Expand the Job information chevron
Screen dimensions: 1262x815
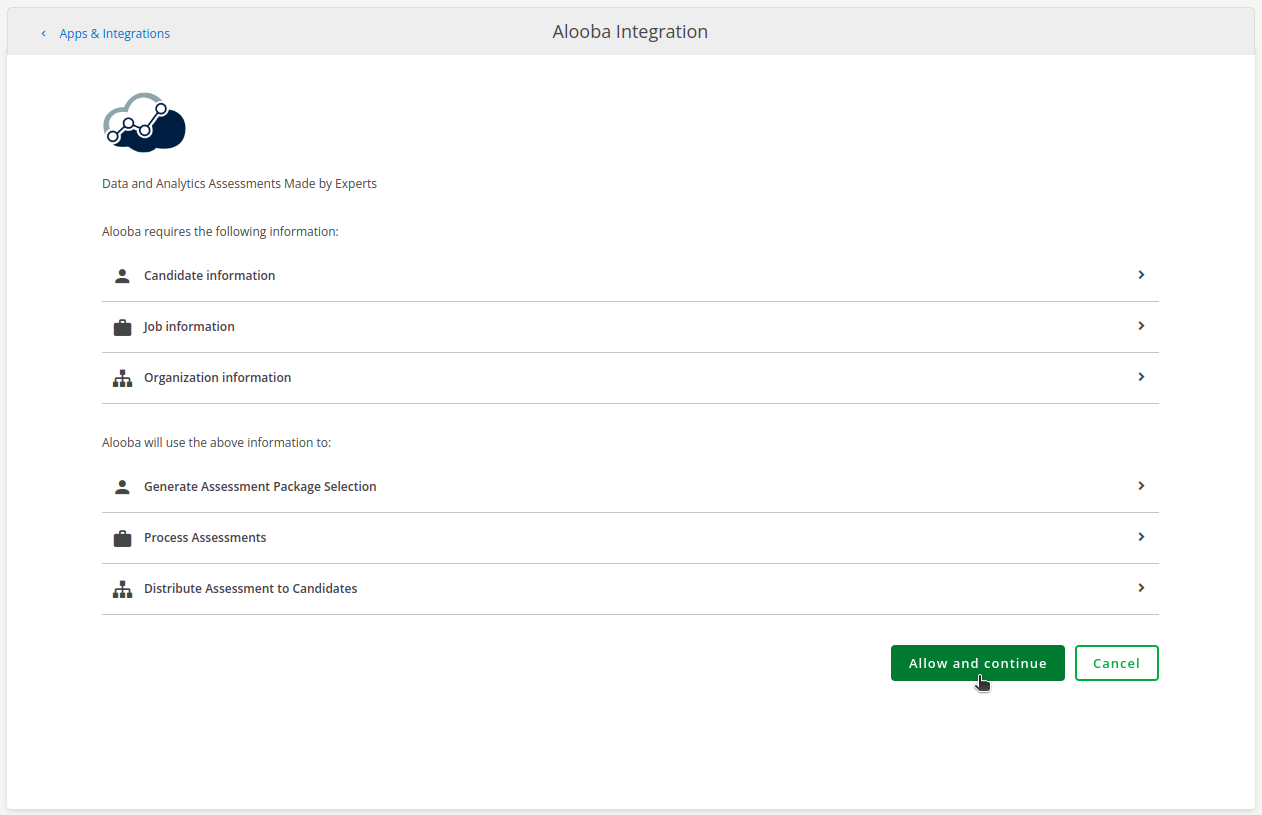click(1141, 326)
